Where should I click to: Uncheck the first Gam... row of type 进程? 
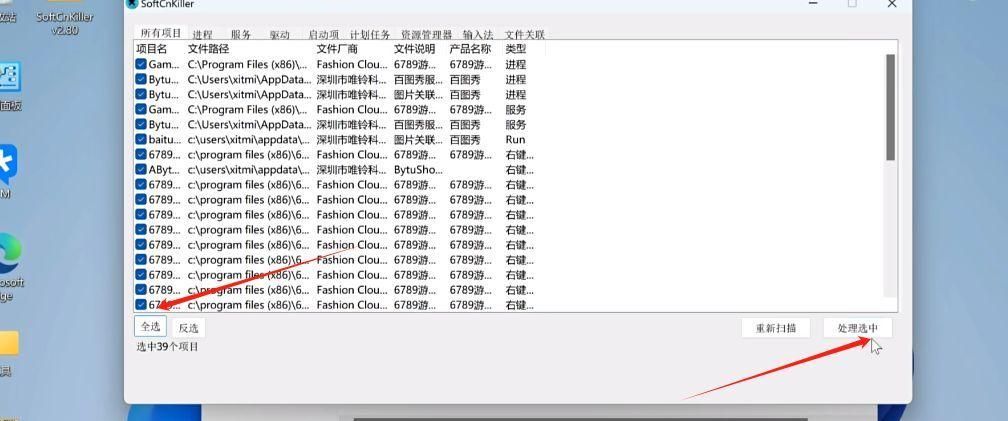click(141, 64)
